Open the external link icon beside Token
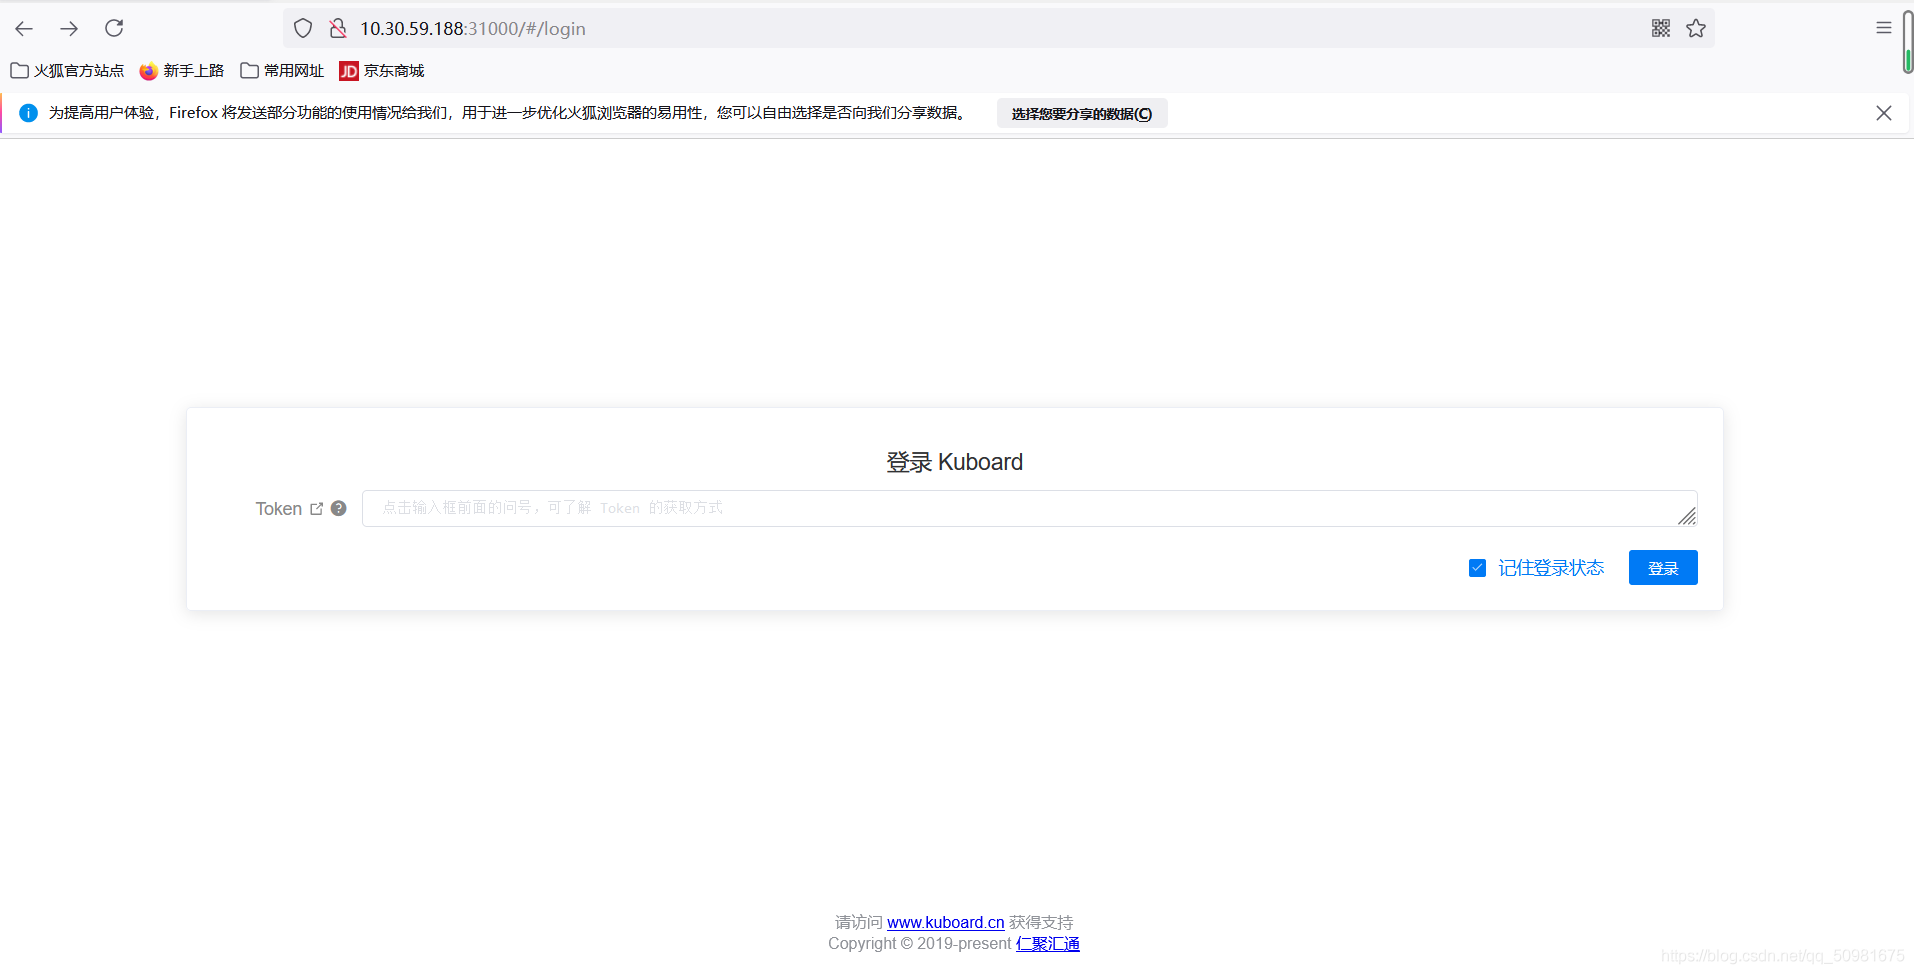 (x=317, y=508)
